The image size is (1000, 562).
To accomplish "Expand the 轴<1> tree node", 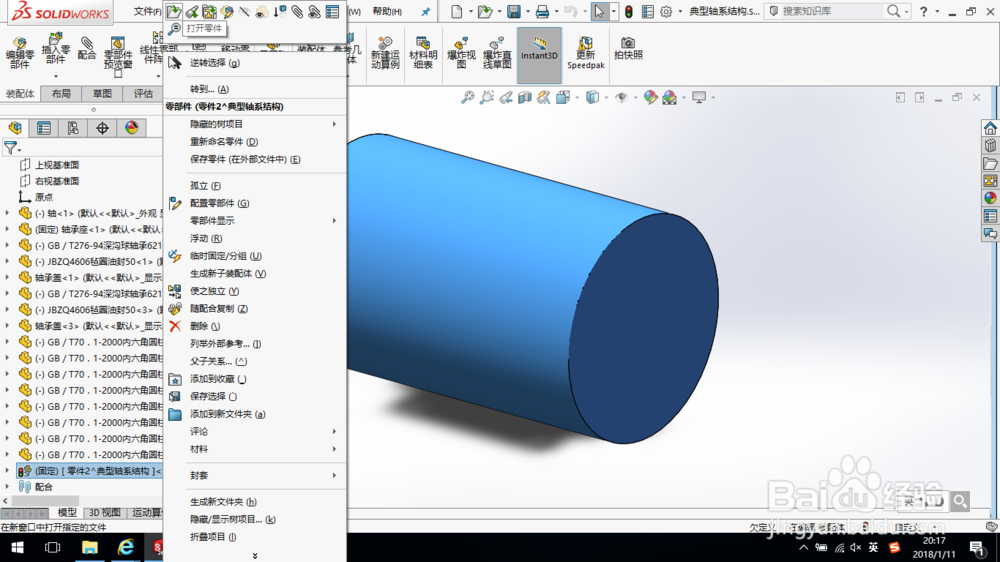I will click(8, 213).
